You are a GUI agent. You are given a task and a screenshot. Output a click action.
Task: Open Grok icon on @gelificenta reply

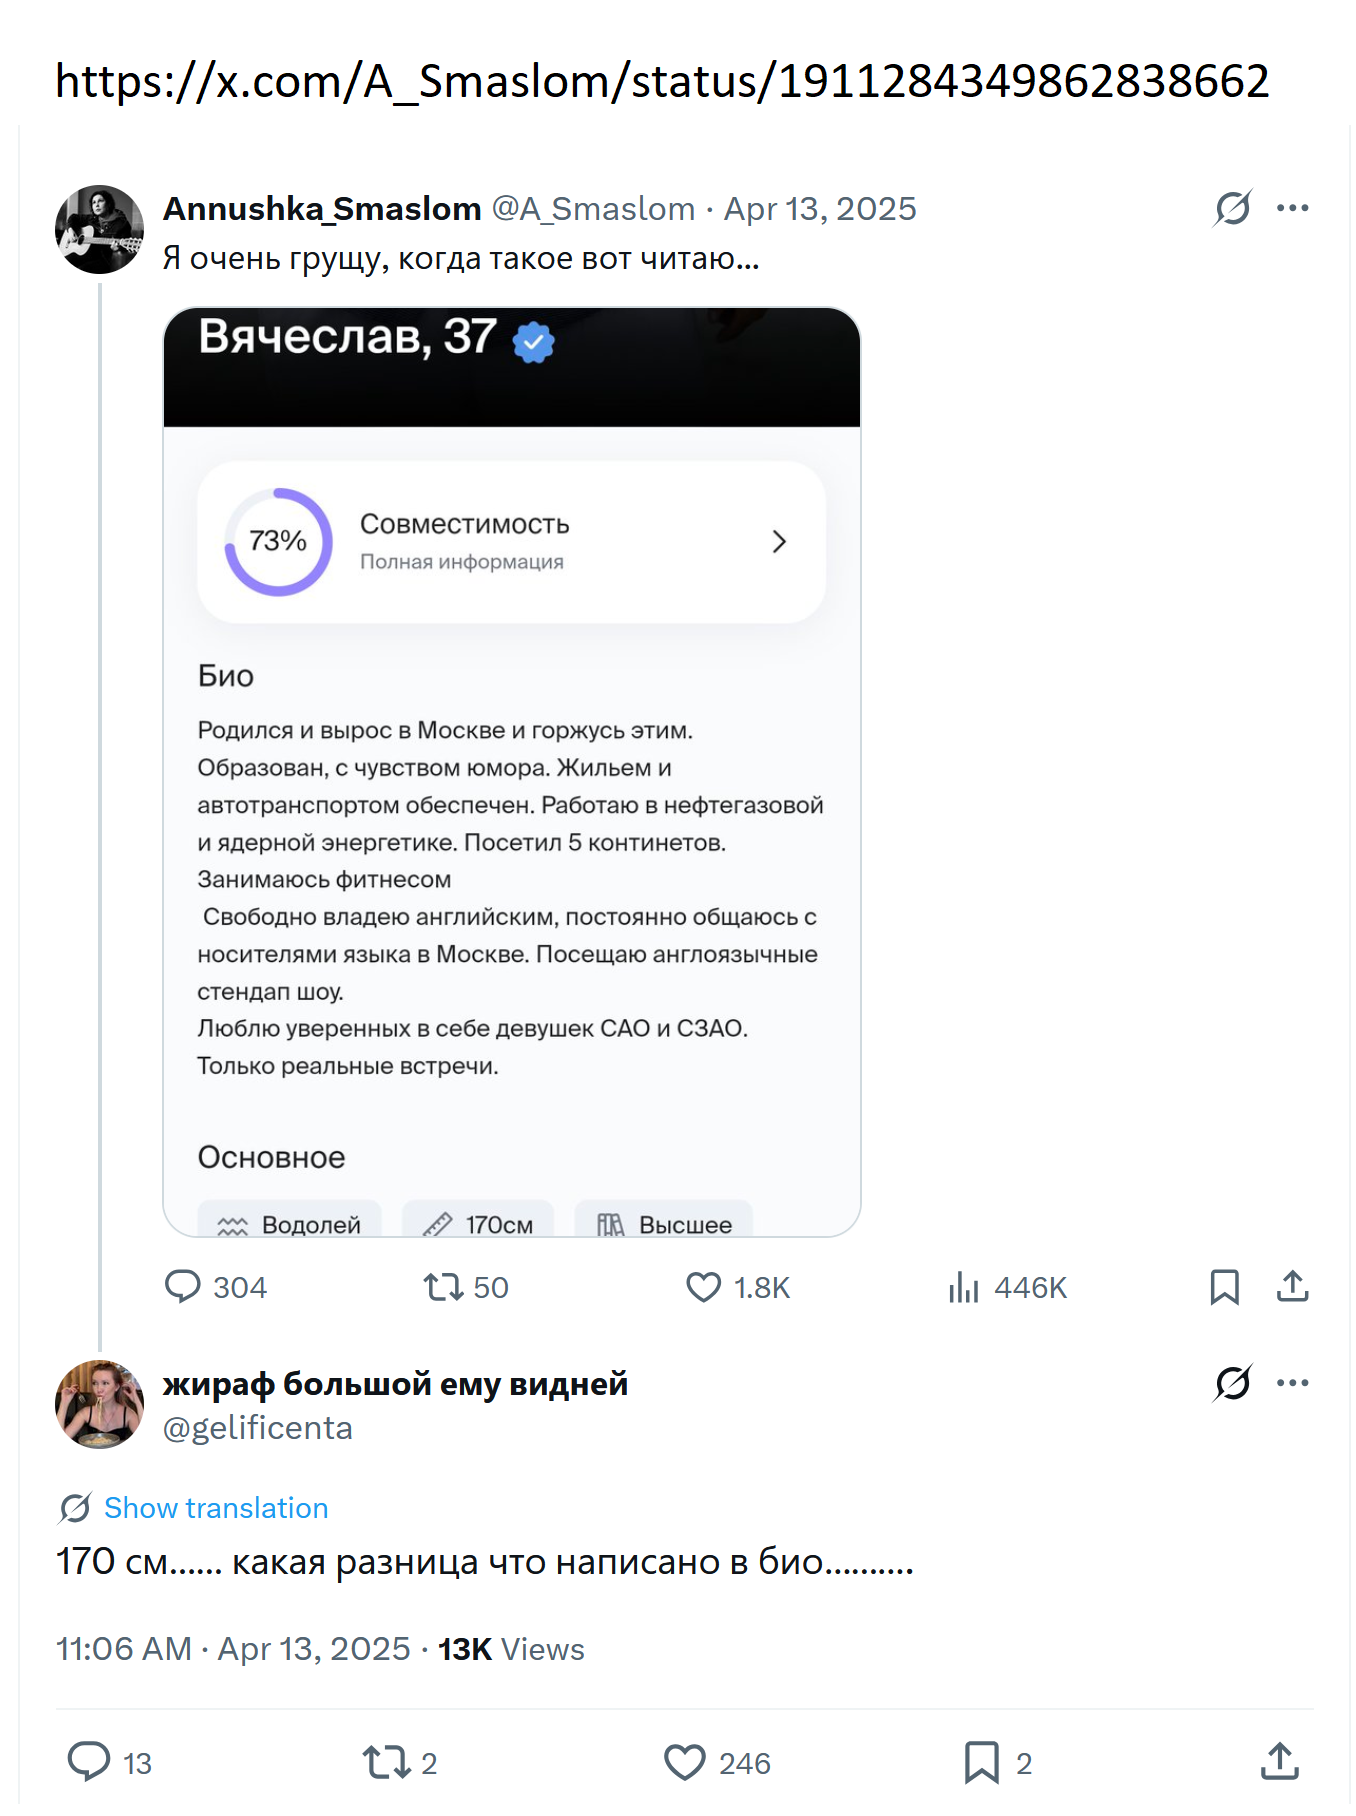[x=1232, y=1383]
